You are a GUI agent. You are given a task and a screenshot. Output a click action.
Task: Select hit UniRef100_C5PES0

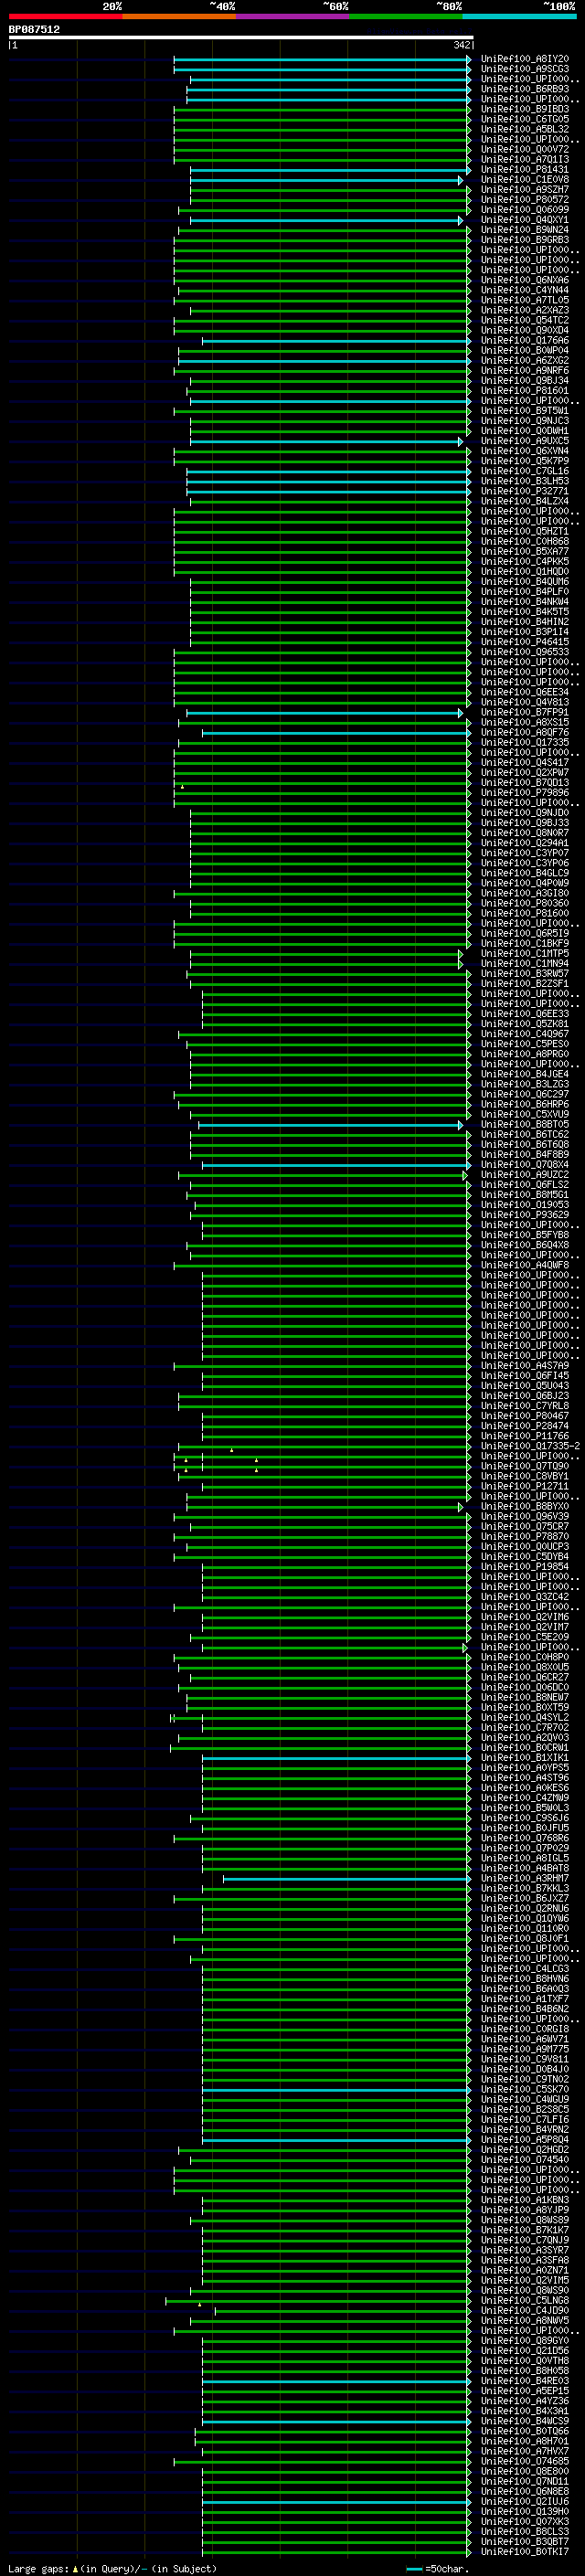pos(525,1044)
